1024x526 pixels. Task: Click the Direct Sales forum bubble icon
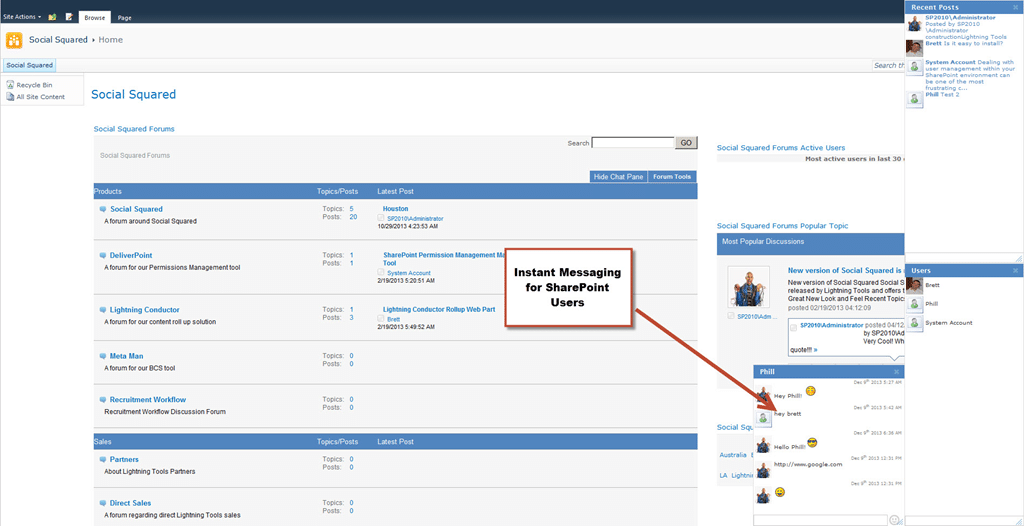point(103,503)
